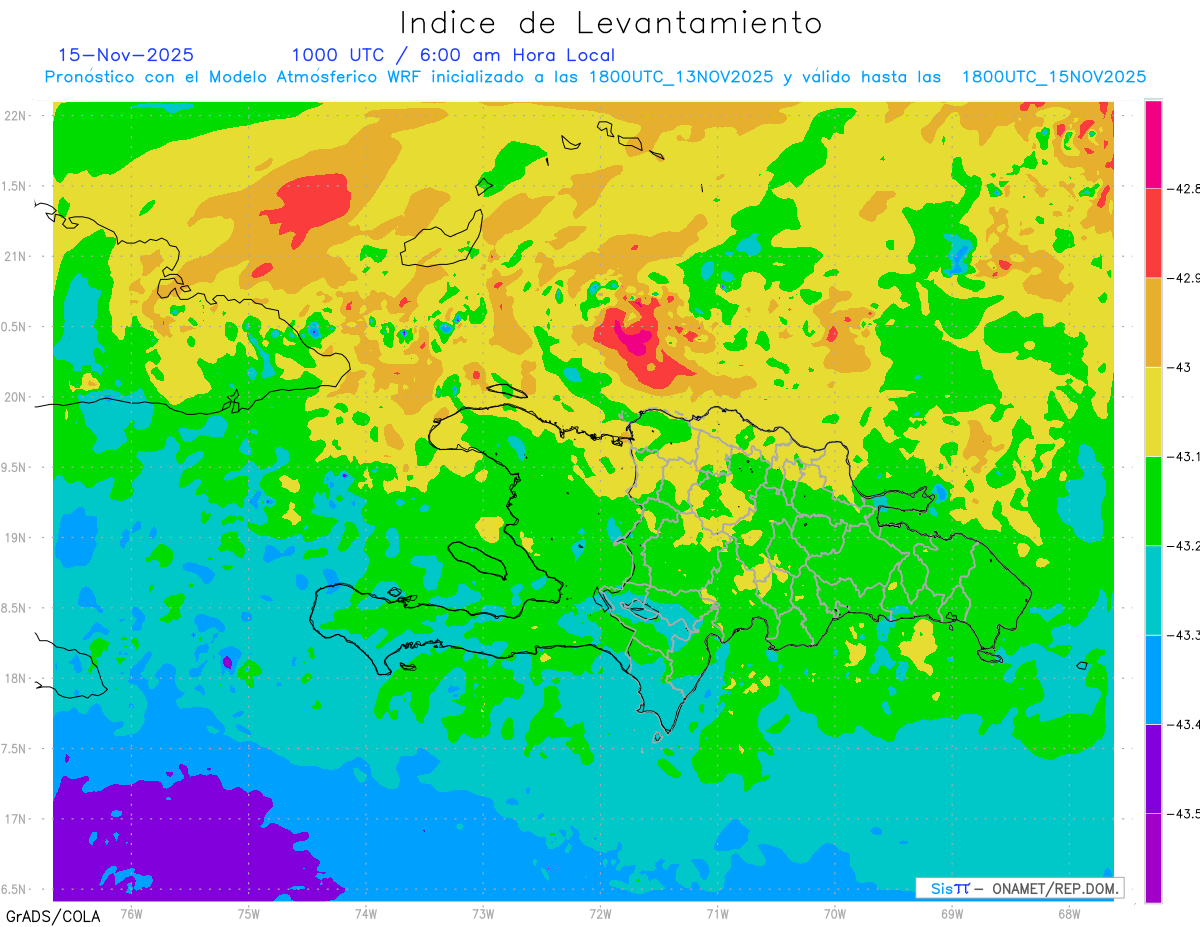Click the 7.5N latitude label

(14, 749)
